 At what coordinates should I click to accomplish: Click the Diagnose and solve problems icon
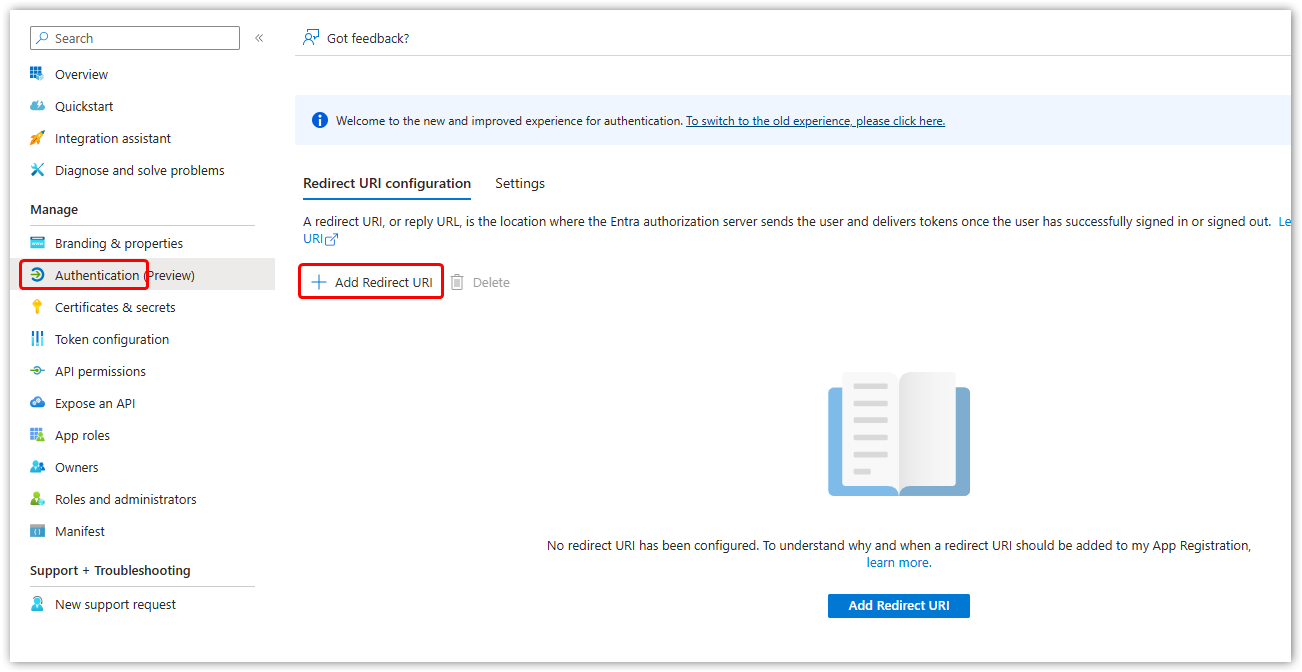(x=37, y=170)
